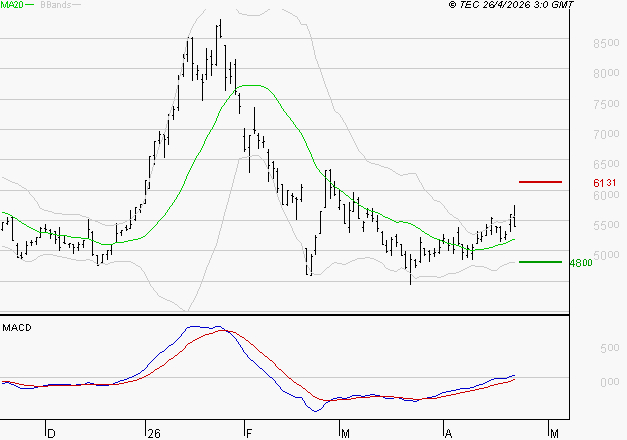This screenshot has height=440, width=627.
Task: Click the MACD 500 axis label
Action: (609, 348)
